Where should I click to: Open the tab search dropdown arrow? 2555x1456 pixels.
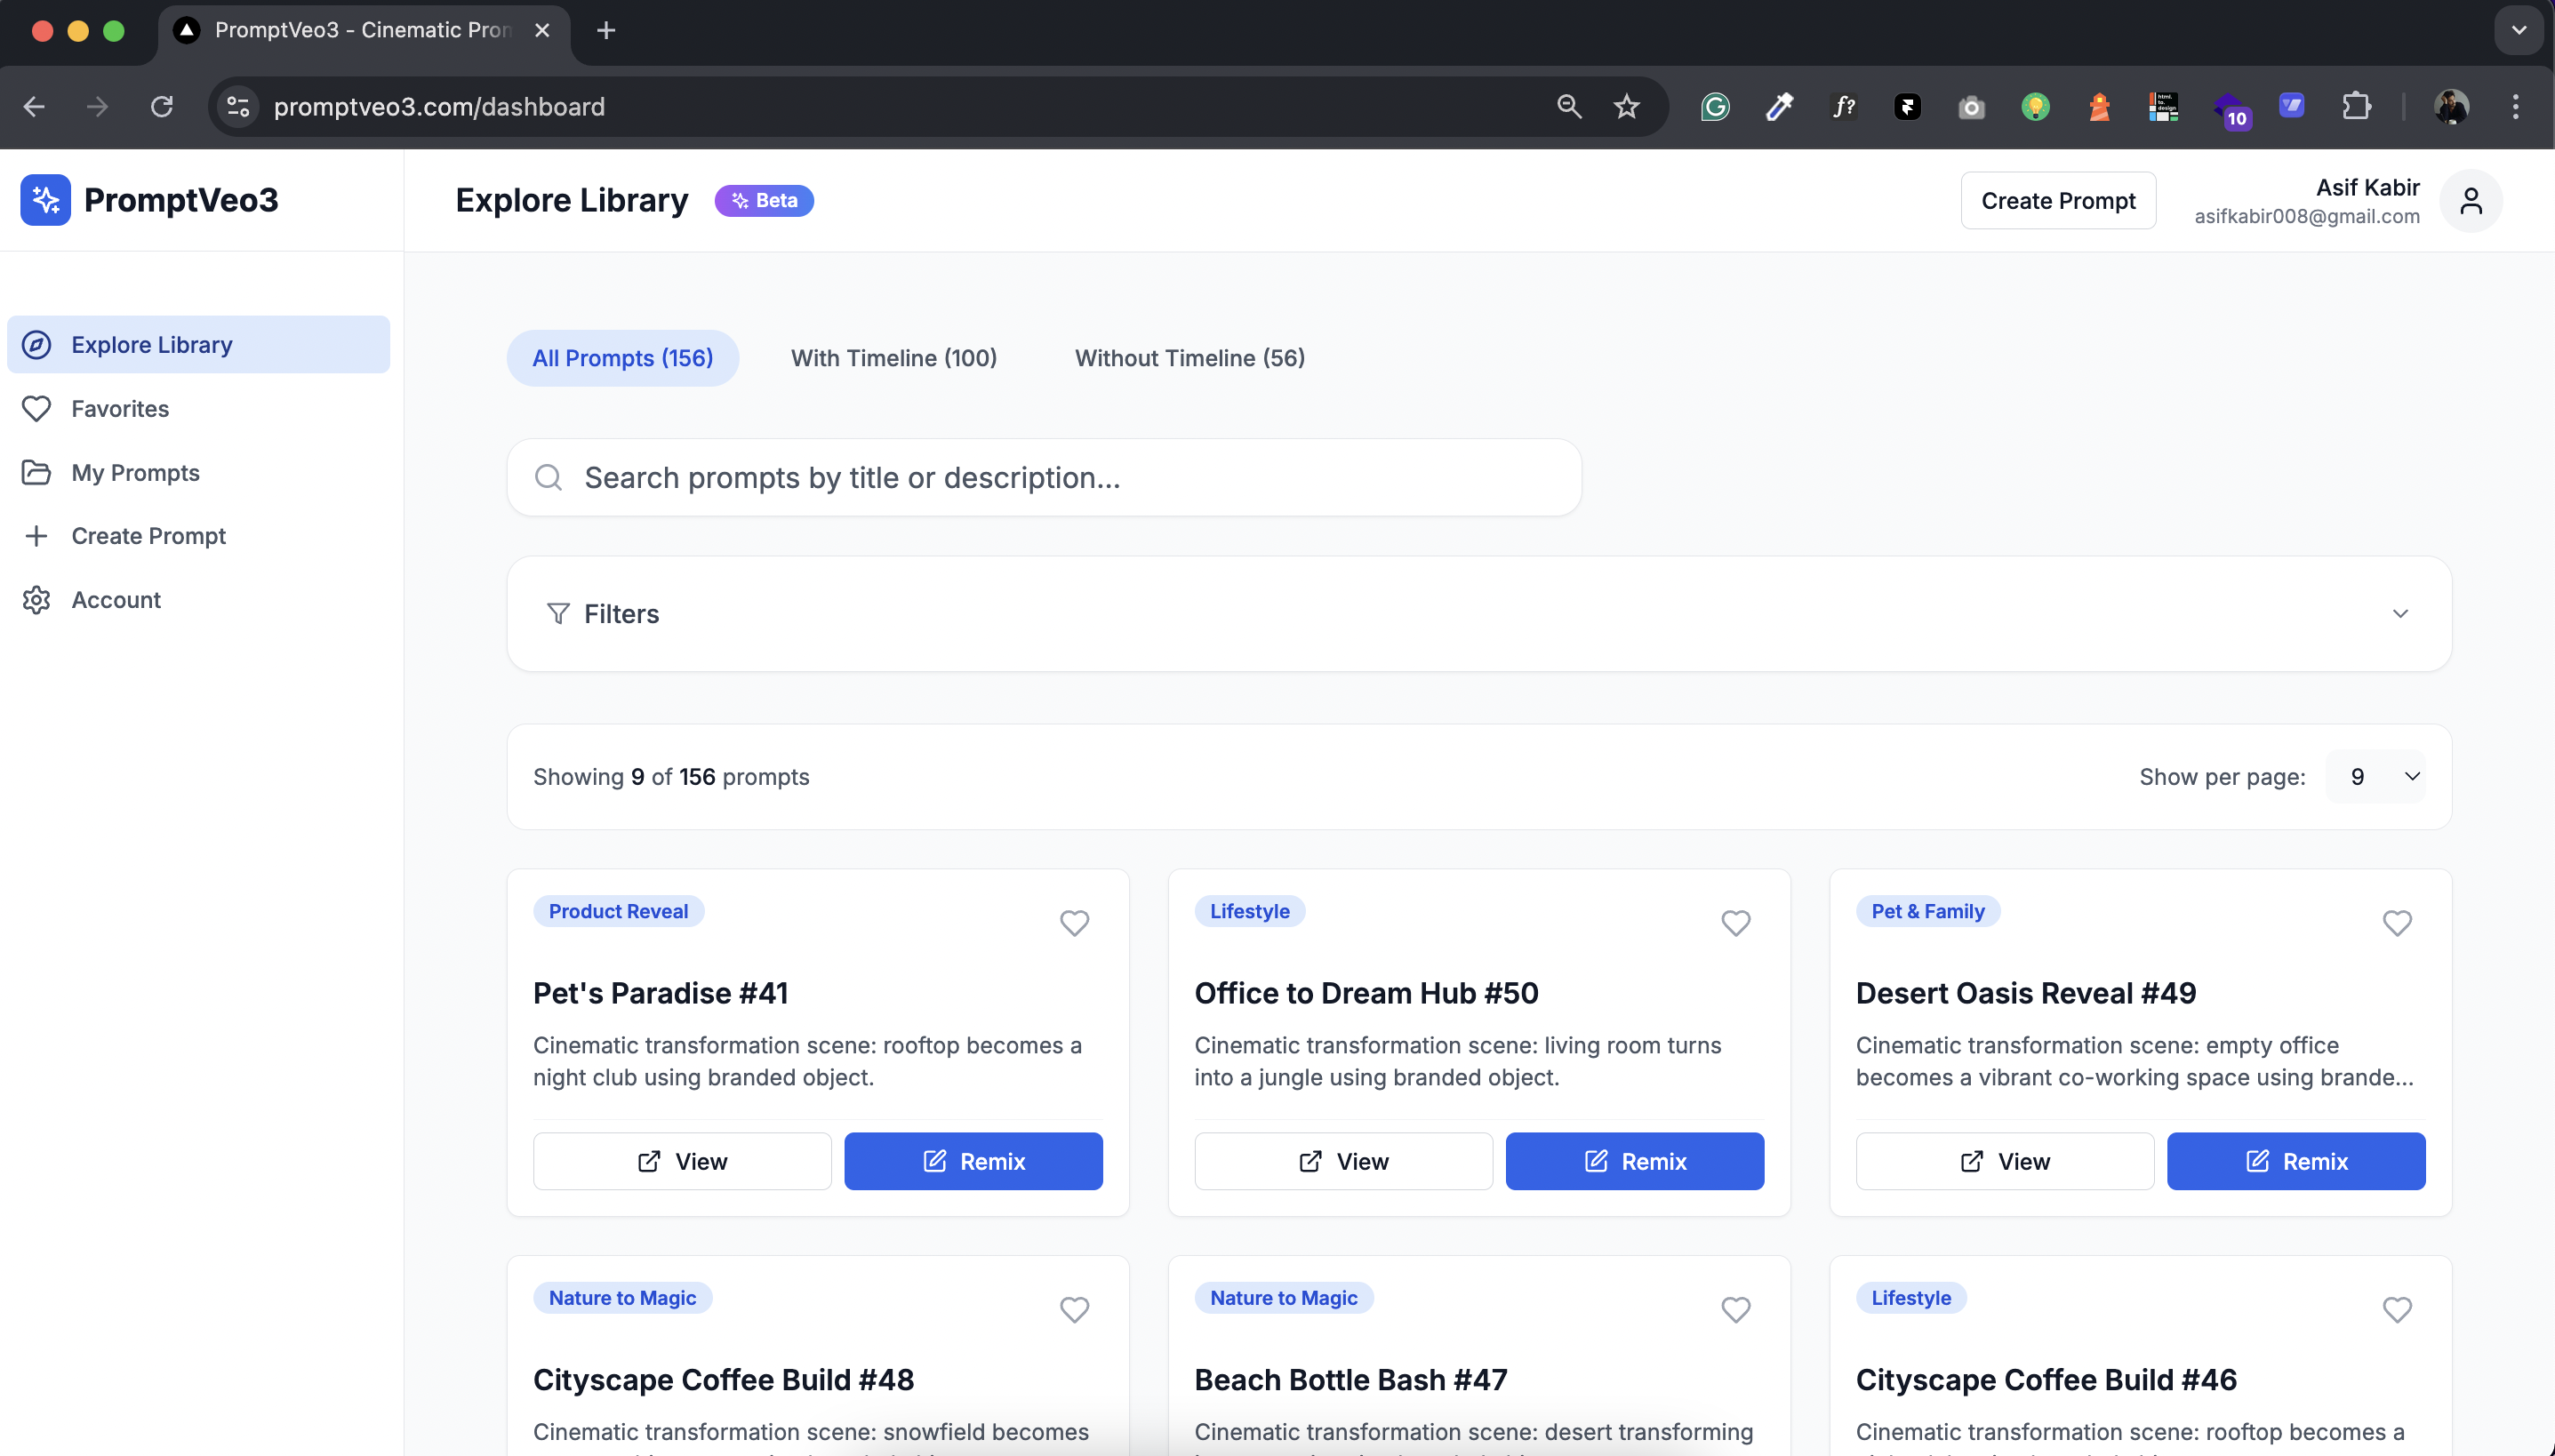point(2518,30)
